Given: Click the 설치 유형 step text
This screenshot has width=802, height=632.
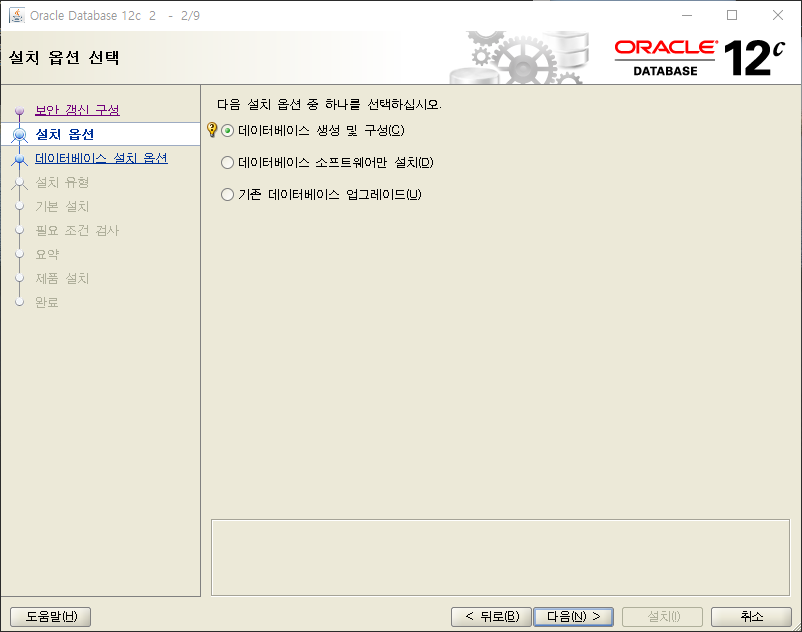Looking at the screenshot, I should click(x=62, y=182).
